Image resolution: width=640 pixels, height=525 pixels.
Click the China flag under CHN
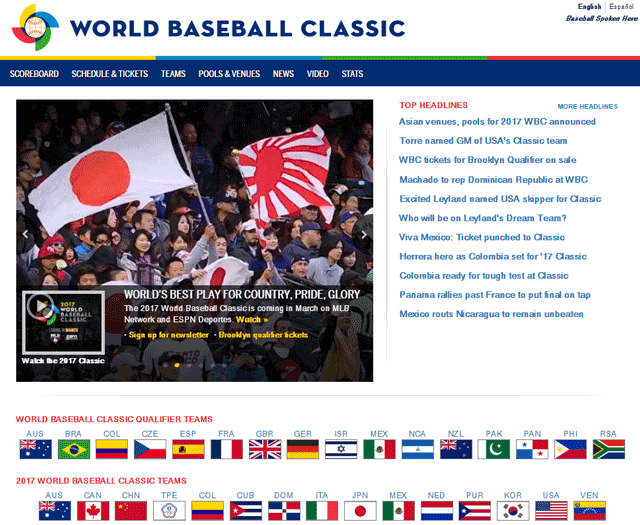point(131,511)
